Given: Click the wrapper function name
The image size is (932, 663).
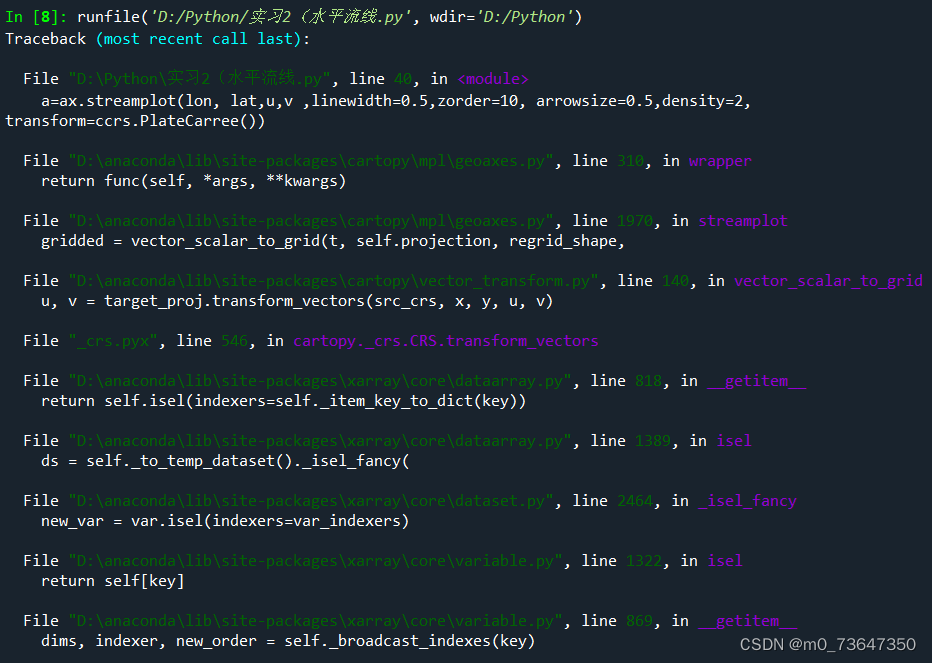Looking at the screenshot, I should point(720,160).
